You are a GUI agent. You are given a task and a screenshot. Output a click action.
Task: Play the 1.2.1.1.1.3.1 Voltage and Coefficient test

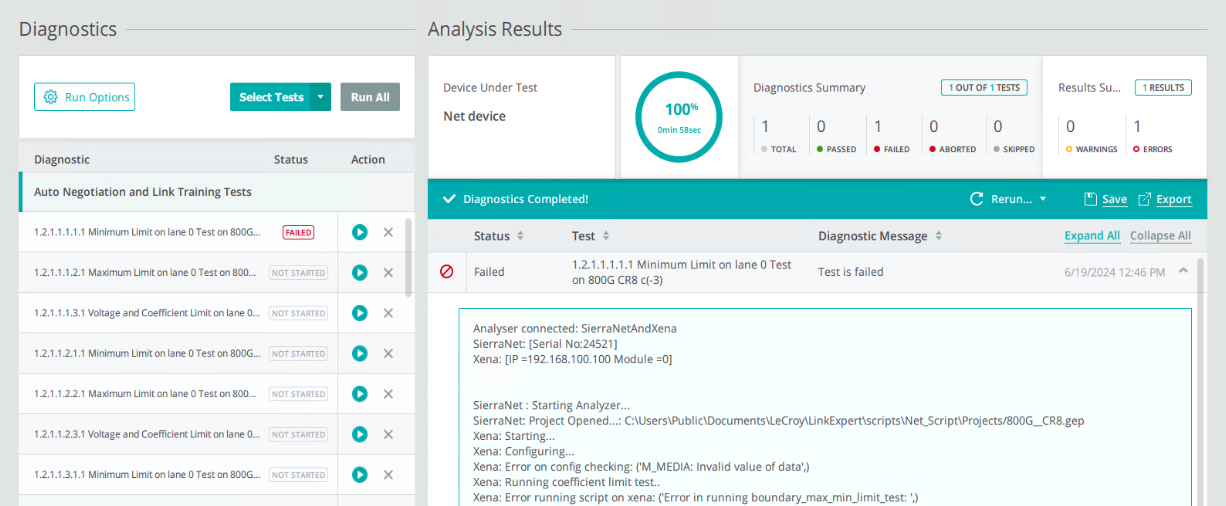[360, 313]
